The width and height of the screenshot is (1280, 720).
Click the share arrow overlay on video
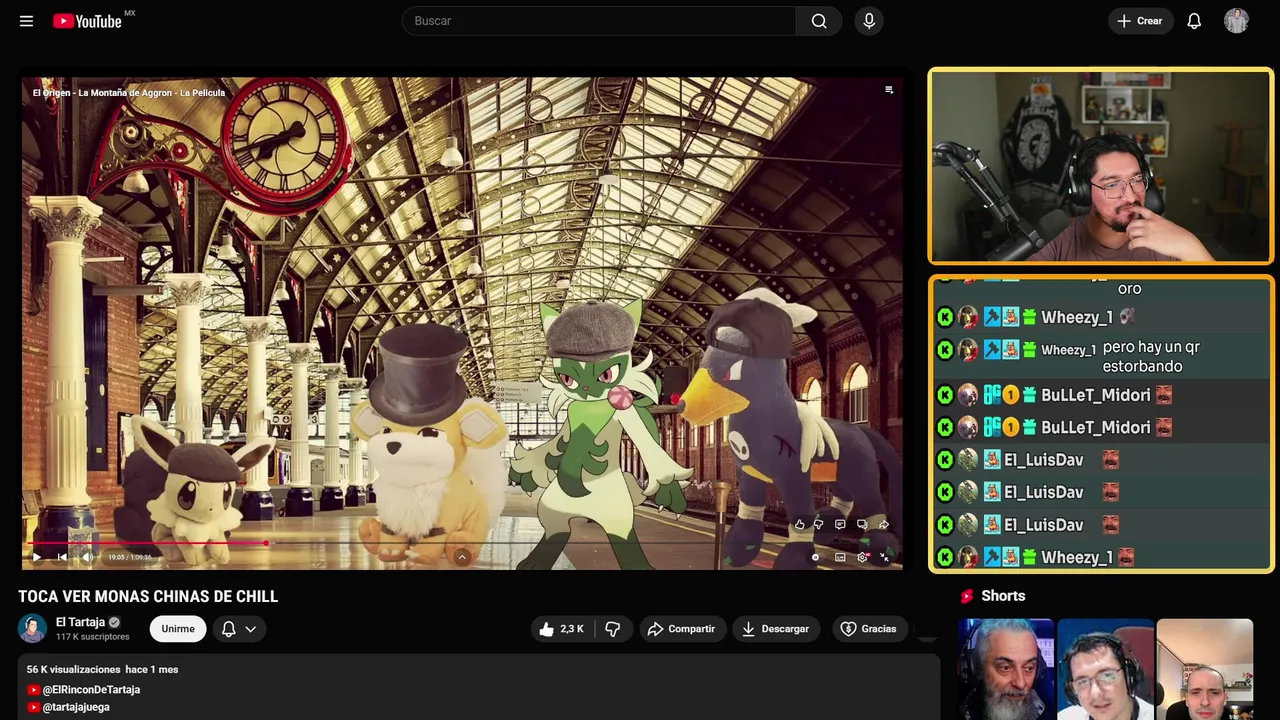click(x=884, y=524)
